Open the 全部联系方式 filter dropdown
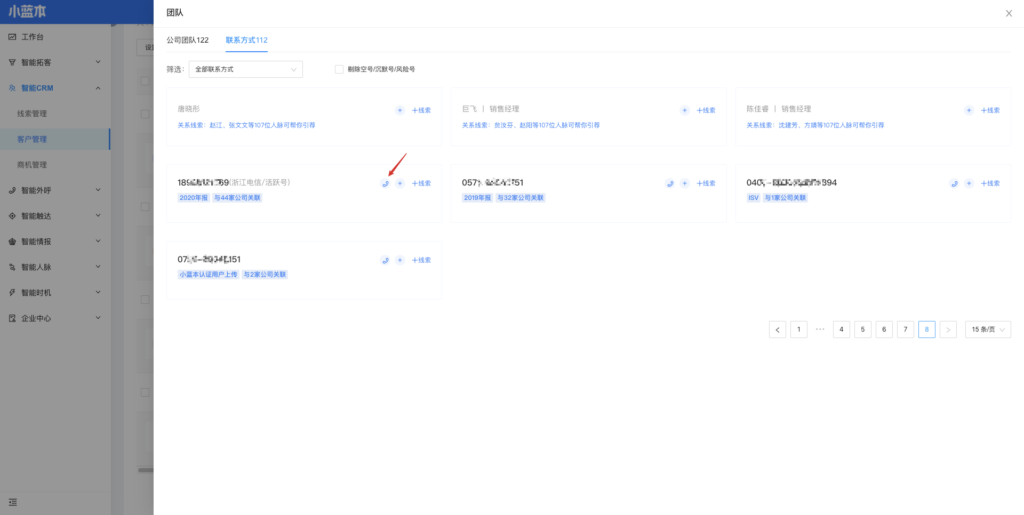Image resolution: width=1024 pixels, height=515 pixels. click(x=245, y=70)
